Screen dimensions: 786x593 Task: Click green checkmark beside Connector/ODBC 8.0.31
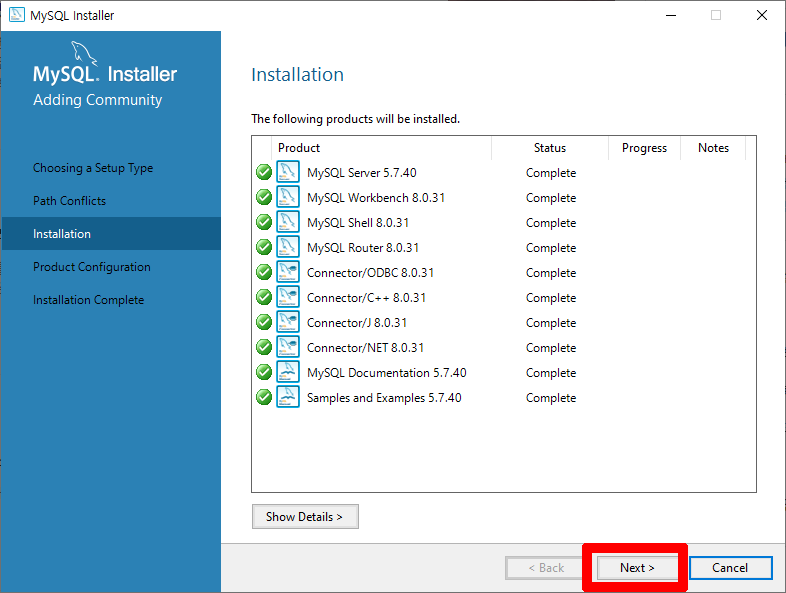(x=264, y=272)
